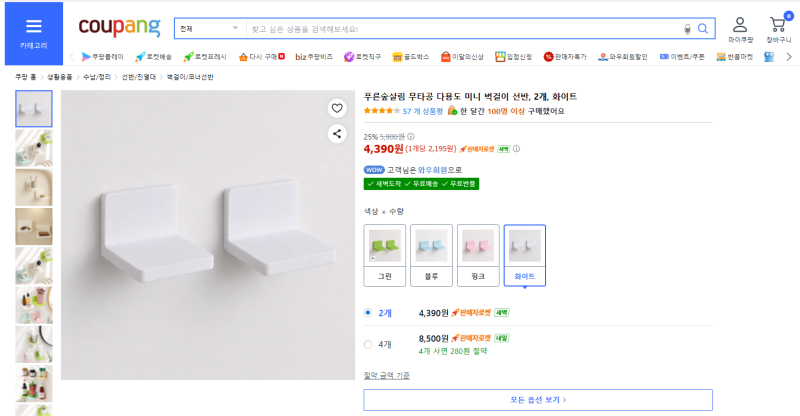800x416 pixels.
Task: Go to 생활용품 breadcrumb
Action: tap(60, 77)
